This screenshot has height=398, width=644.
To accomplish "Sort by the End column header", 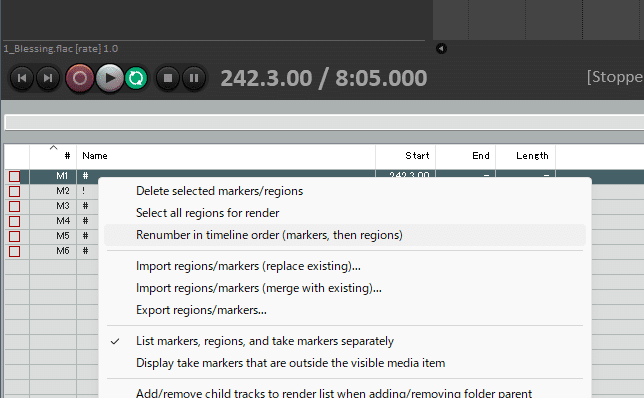I will (465, 156).
